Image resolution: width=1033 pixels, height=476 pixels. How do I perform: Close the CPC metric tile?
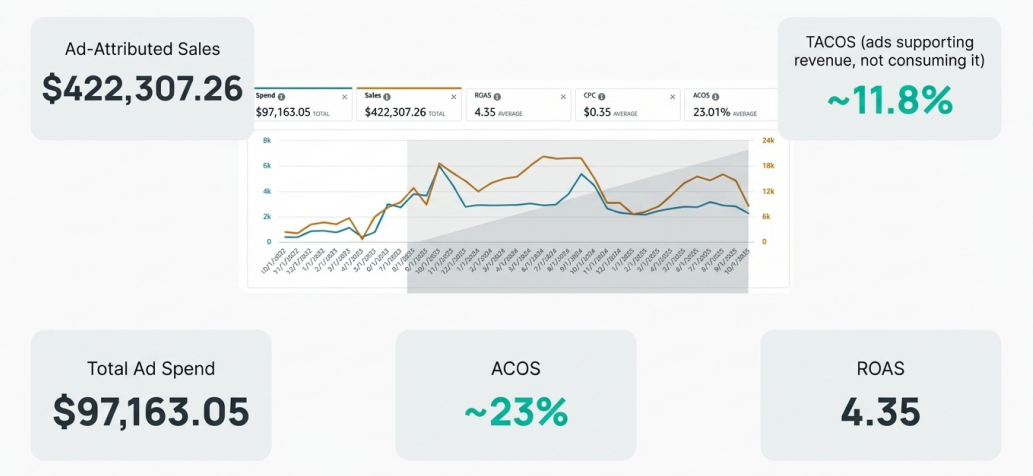(672, 97)
